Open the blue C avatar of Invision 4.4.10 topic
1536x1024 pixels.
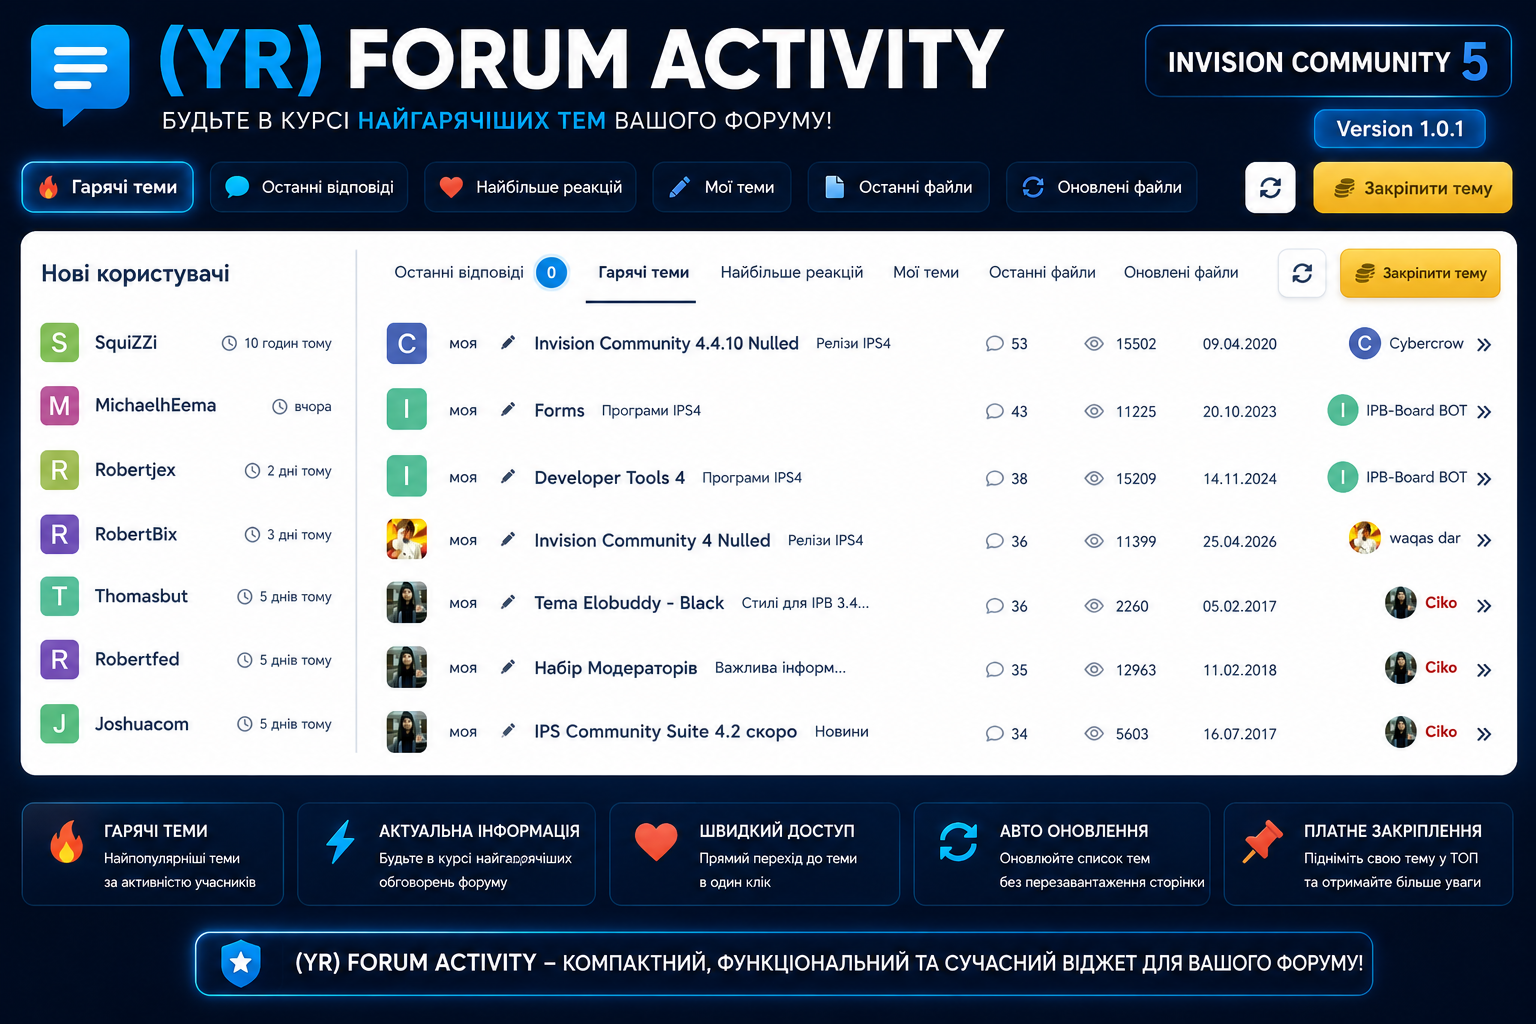click(407, 343)
